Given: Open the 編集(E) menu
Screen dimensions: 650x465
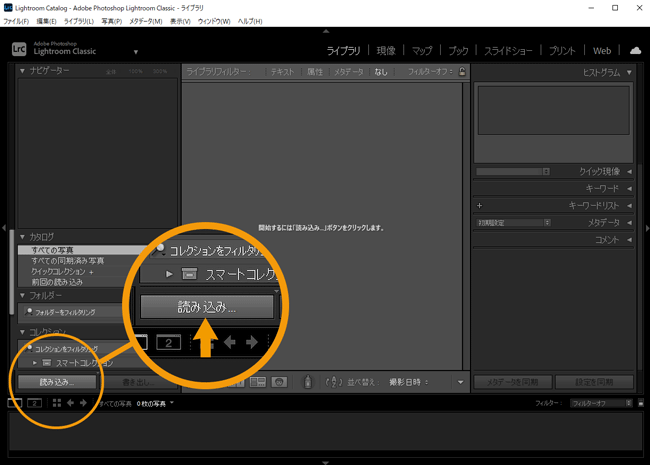Looking at the screenshot, I should pyautogui.click(x=46, y=21).
